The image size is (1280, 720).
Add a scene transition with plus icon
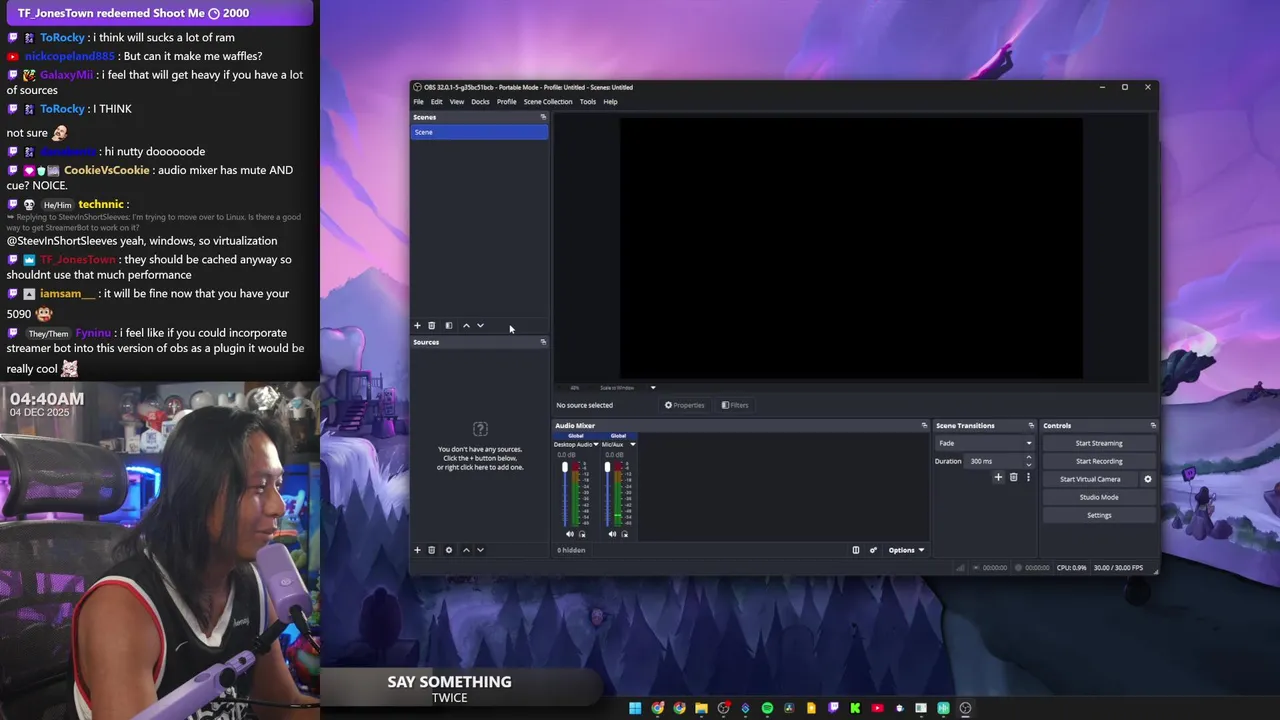coord(998,478)
